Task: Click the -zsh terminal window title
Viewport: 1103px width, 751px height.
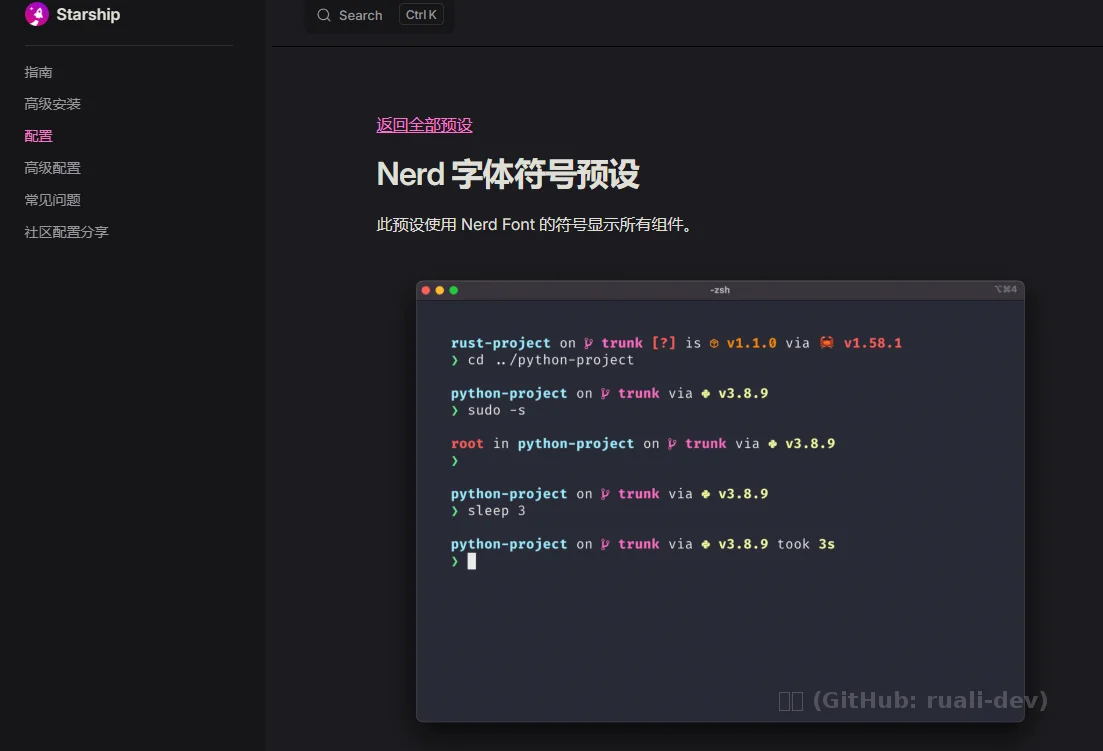Action: 720,290
